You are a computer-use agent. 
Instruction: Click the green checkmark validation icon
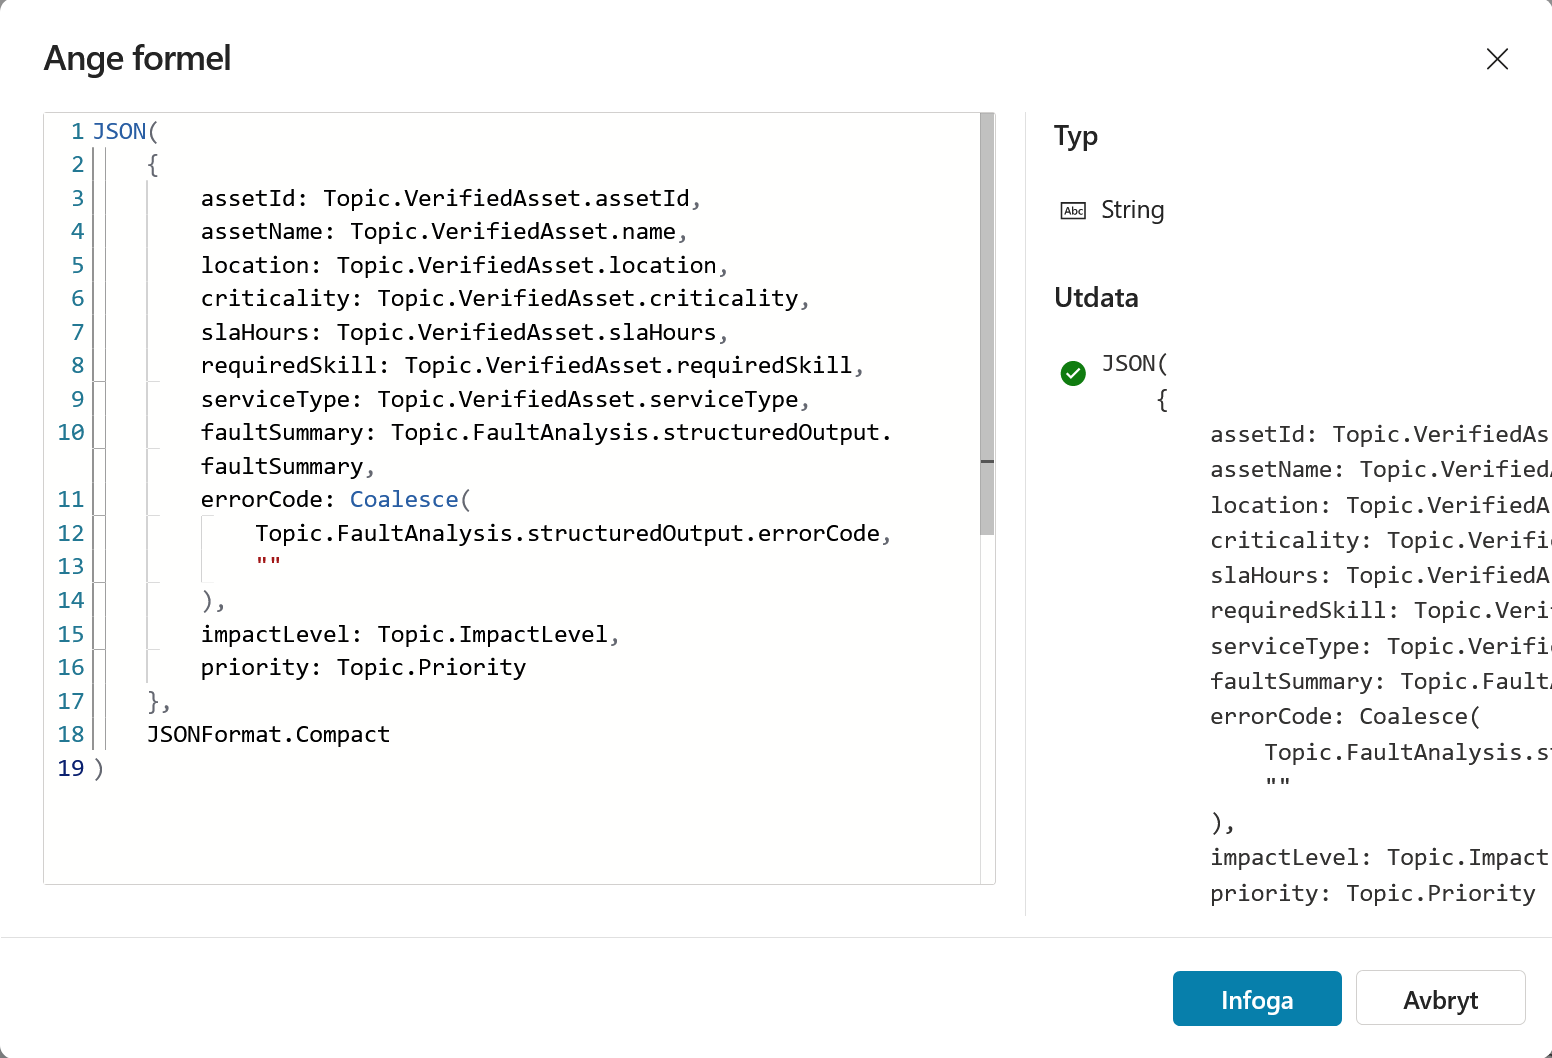pos(1073,373)
